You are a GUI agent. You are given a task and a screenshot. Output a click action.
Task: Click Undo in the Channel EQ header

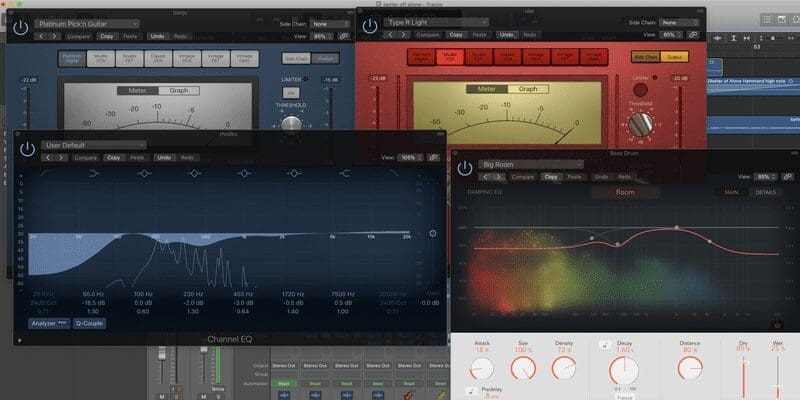[x=164, y=158]
